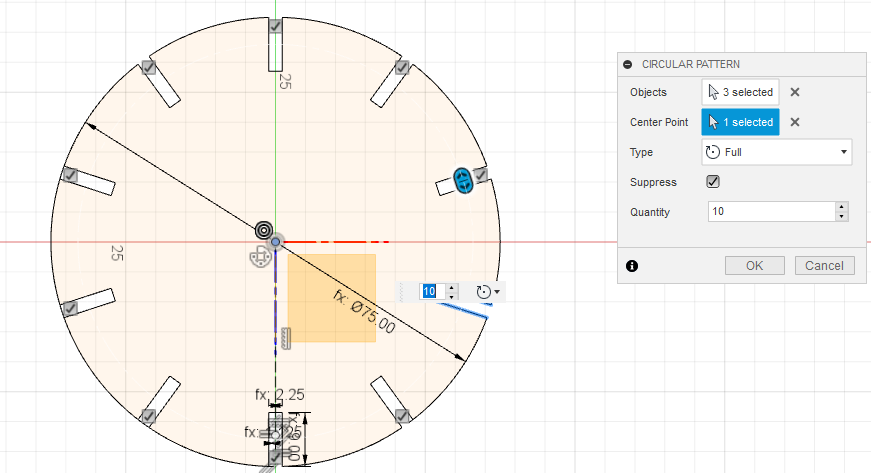Cancel the circular pattern dialog
Viewport: 871px width, 473px height.
click(x=824, y=265)
